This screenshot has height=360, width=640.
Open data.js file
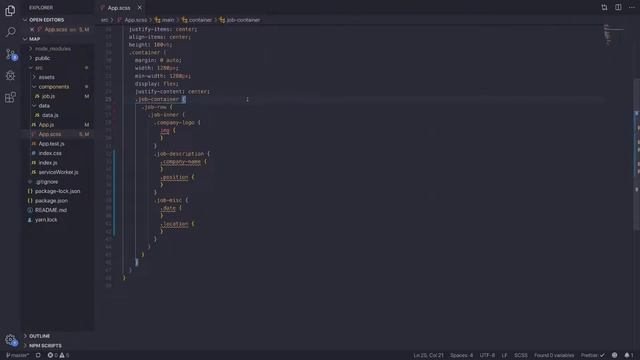(x=50, y=115)
